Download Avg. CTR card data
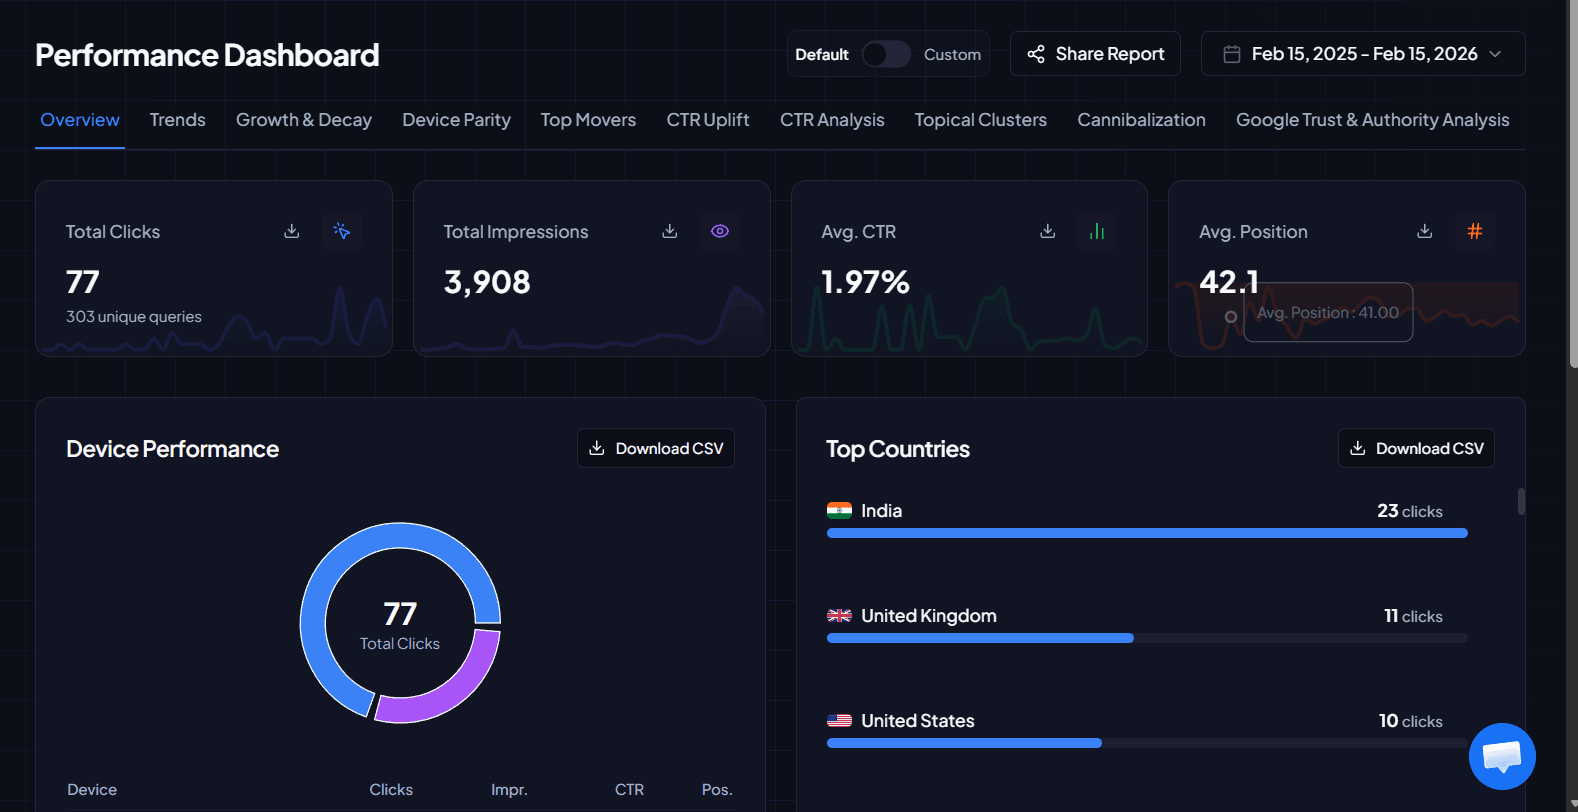This screenshot has height=812, width=1578. 1048,231
